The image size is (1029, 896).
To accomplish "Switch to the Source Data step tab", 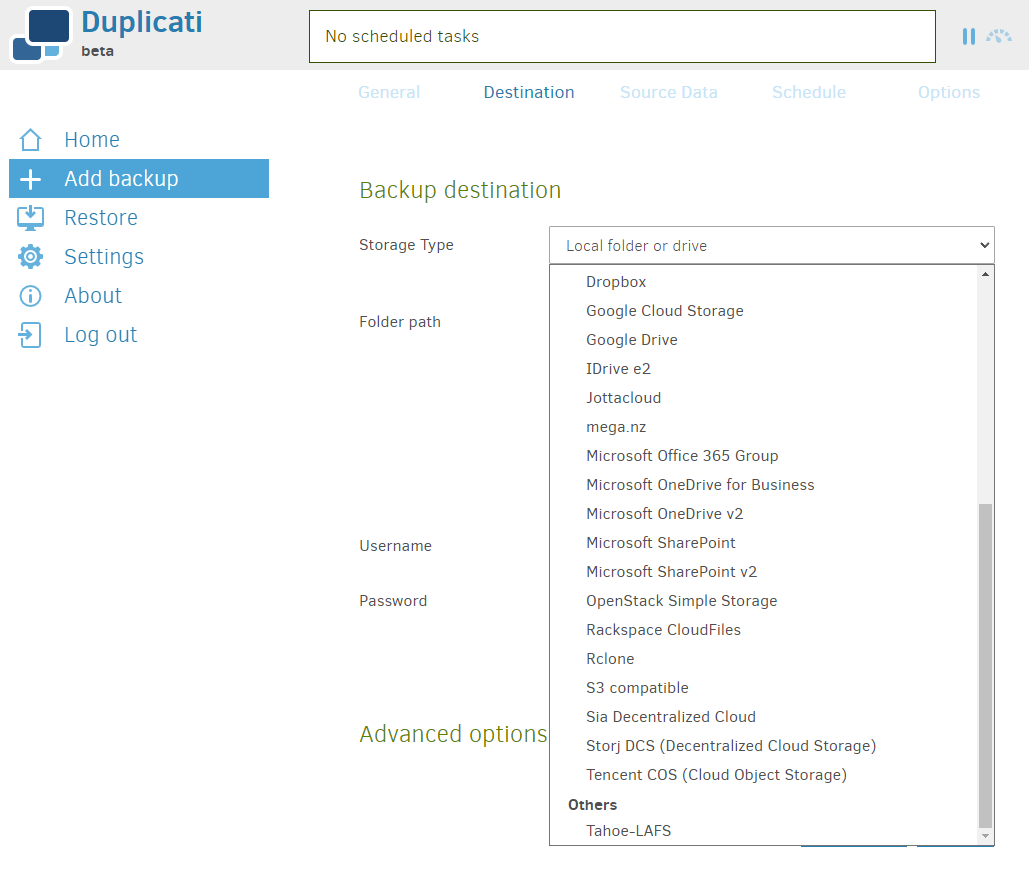I will coord(669,93).
